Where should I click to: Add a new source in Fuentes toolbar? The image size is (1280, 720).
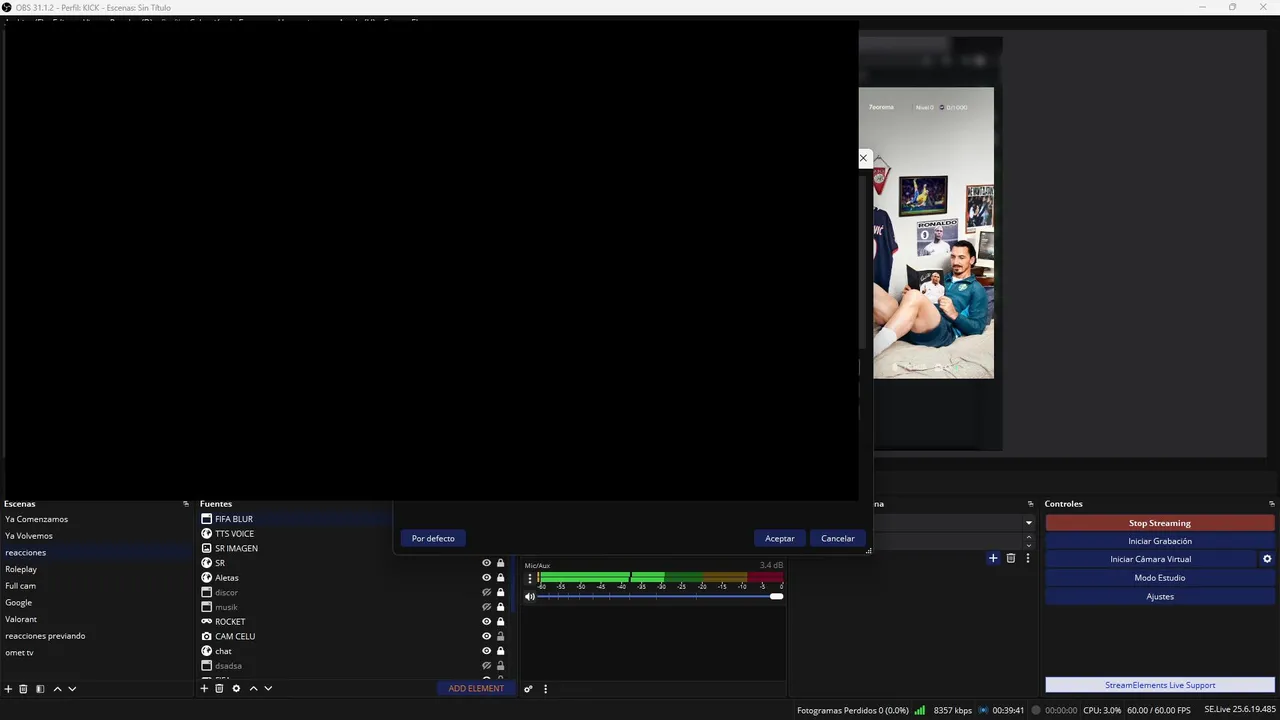[204, 689]
